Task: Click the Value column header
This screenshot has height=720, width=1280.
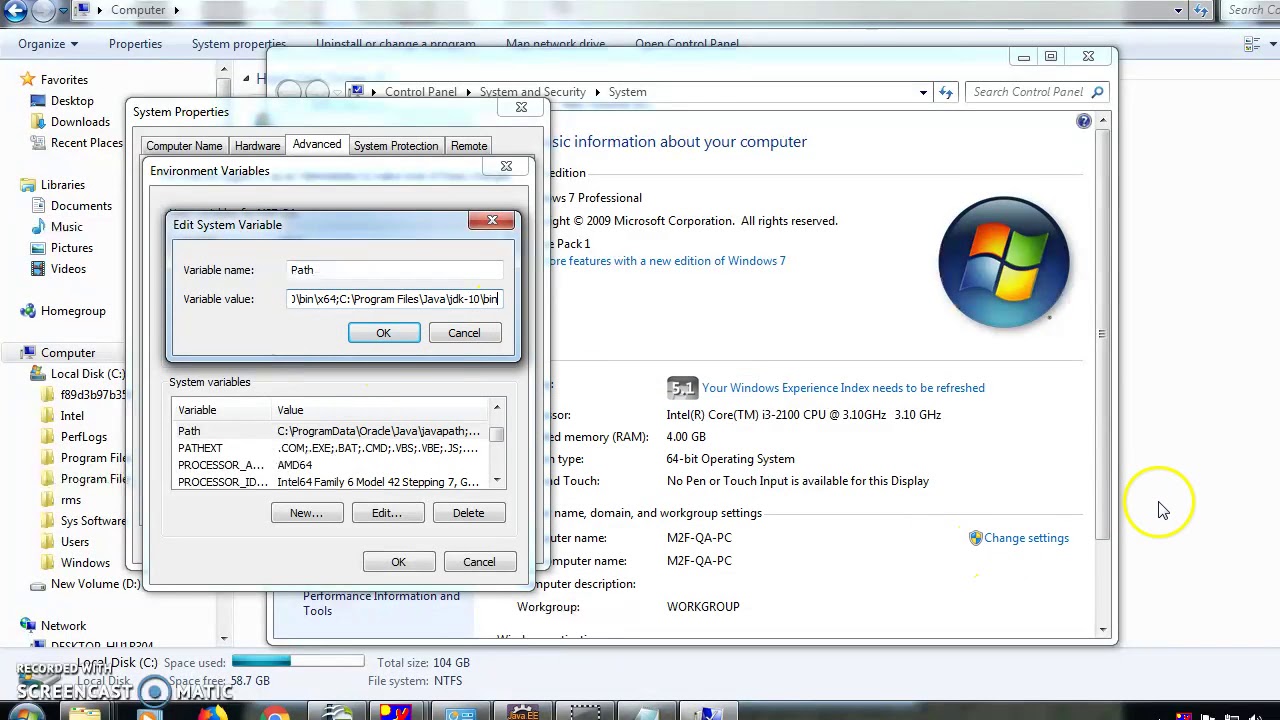Action: 380,410
